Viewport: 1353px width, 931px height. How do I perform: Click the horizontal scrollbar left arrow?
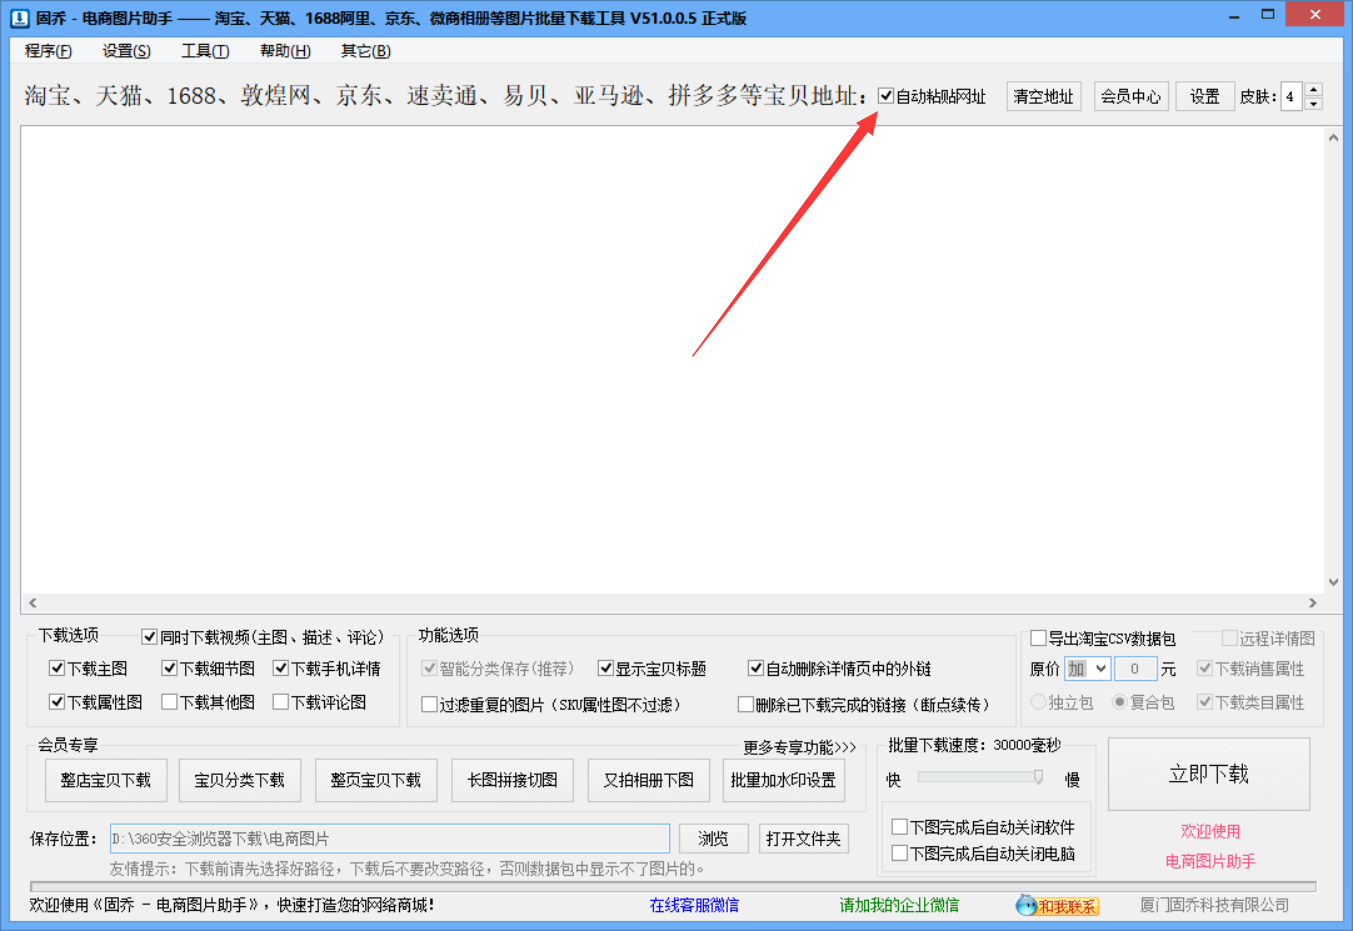click(x=32, y=603)
